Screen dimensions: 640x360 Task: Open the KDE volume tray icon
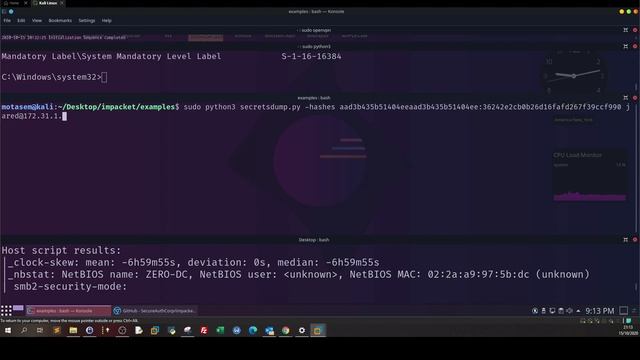570,311
